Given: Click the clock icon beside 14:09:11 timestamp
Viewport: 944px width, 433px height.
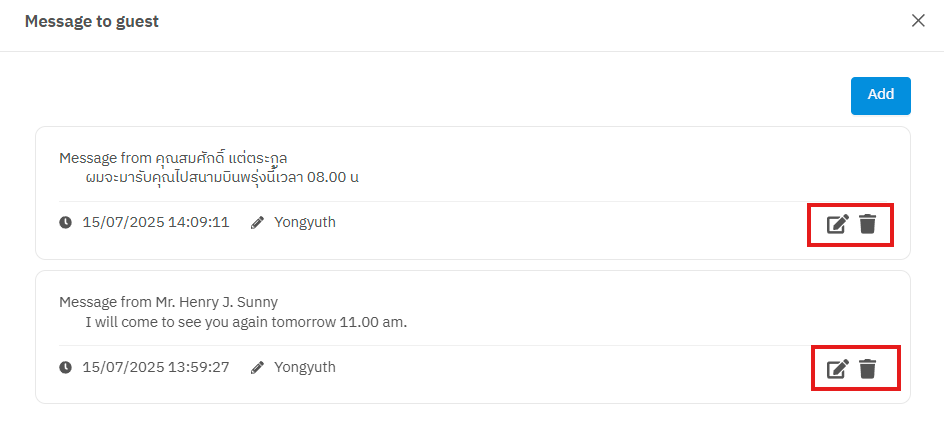Looking at the screenshot, I should pyautogui.click(x=66, y=223).
